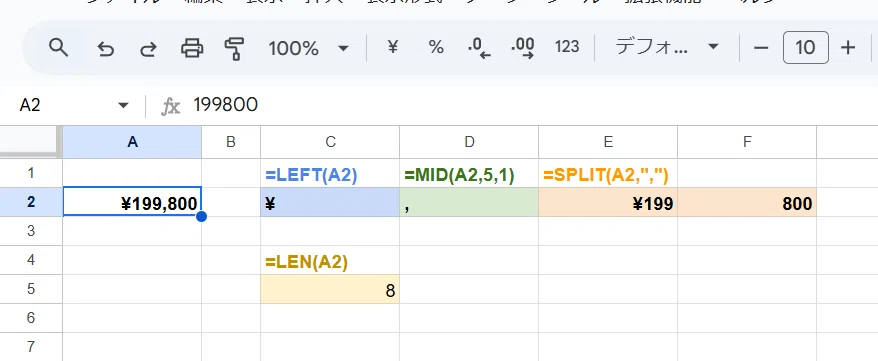Open the default font dropdown

(x=666, y=47)
